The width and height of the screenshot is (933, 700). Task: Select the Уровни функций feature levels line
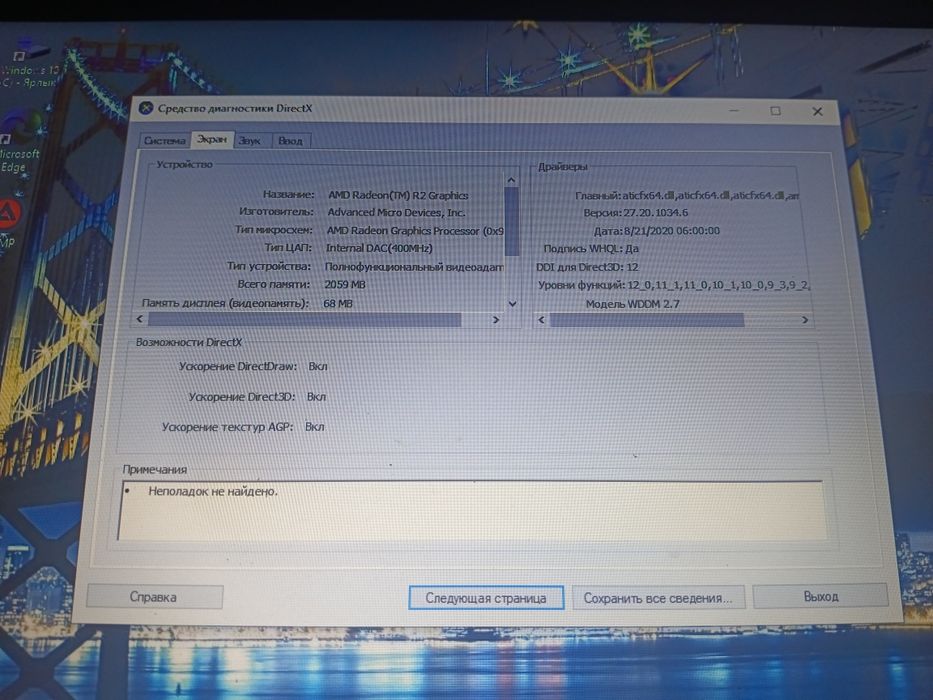tap(674, 285)
